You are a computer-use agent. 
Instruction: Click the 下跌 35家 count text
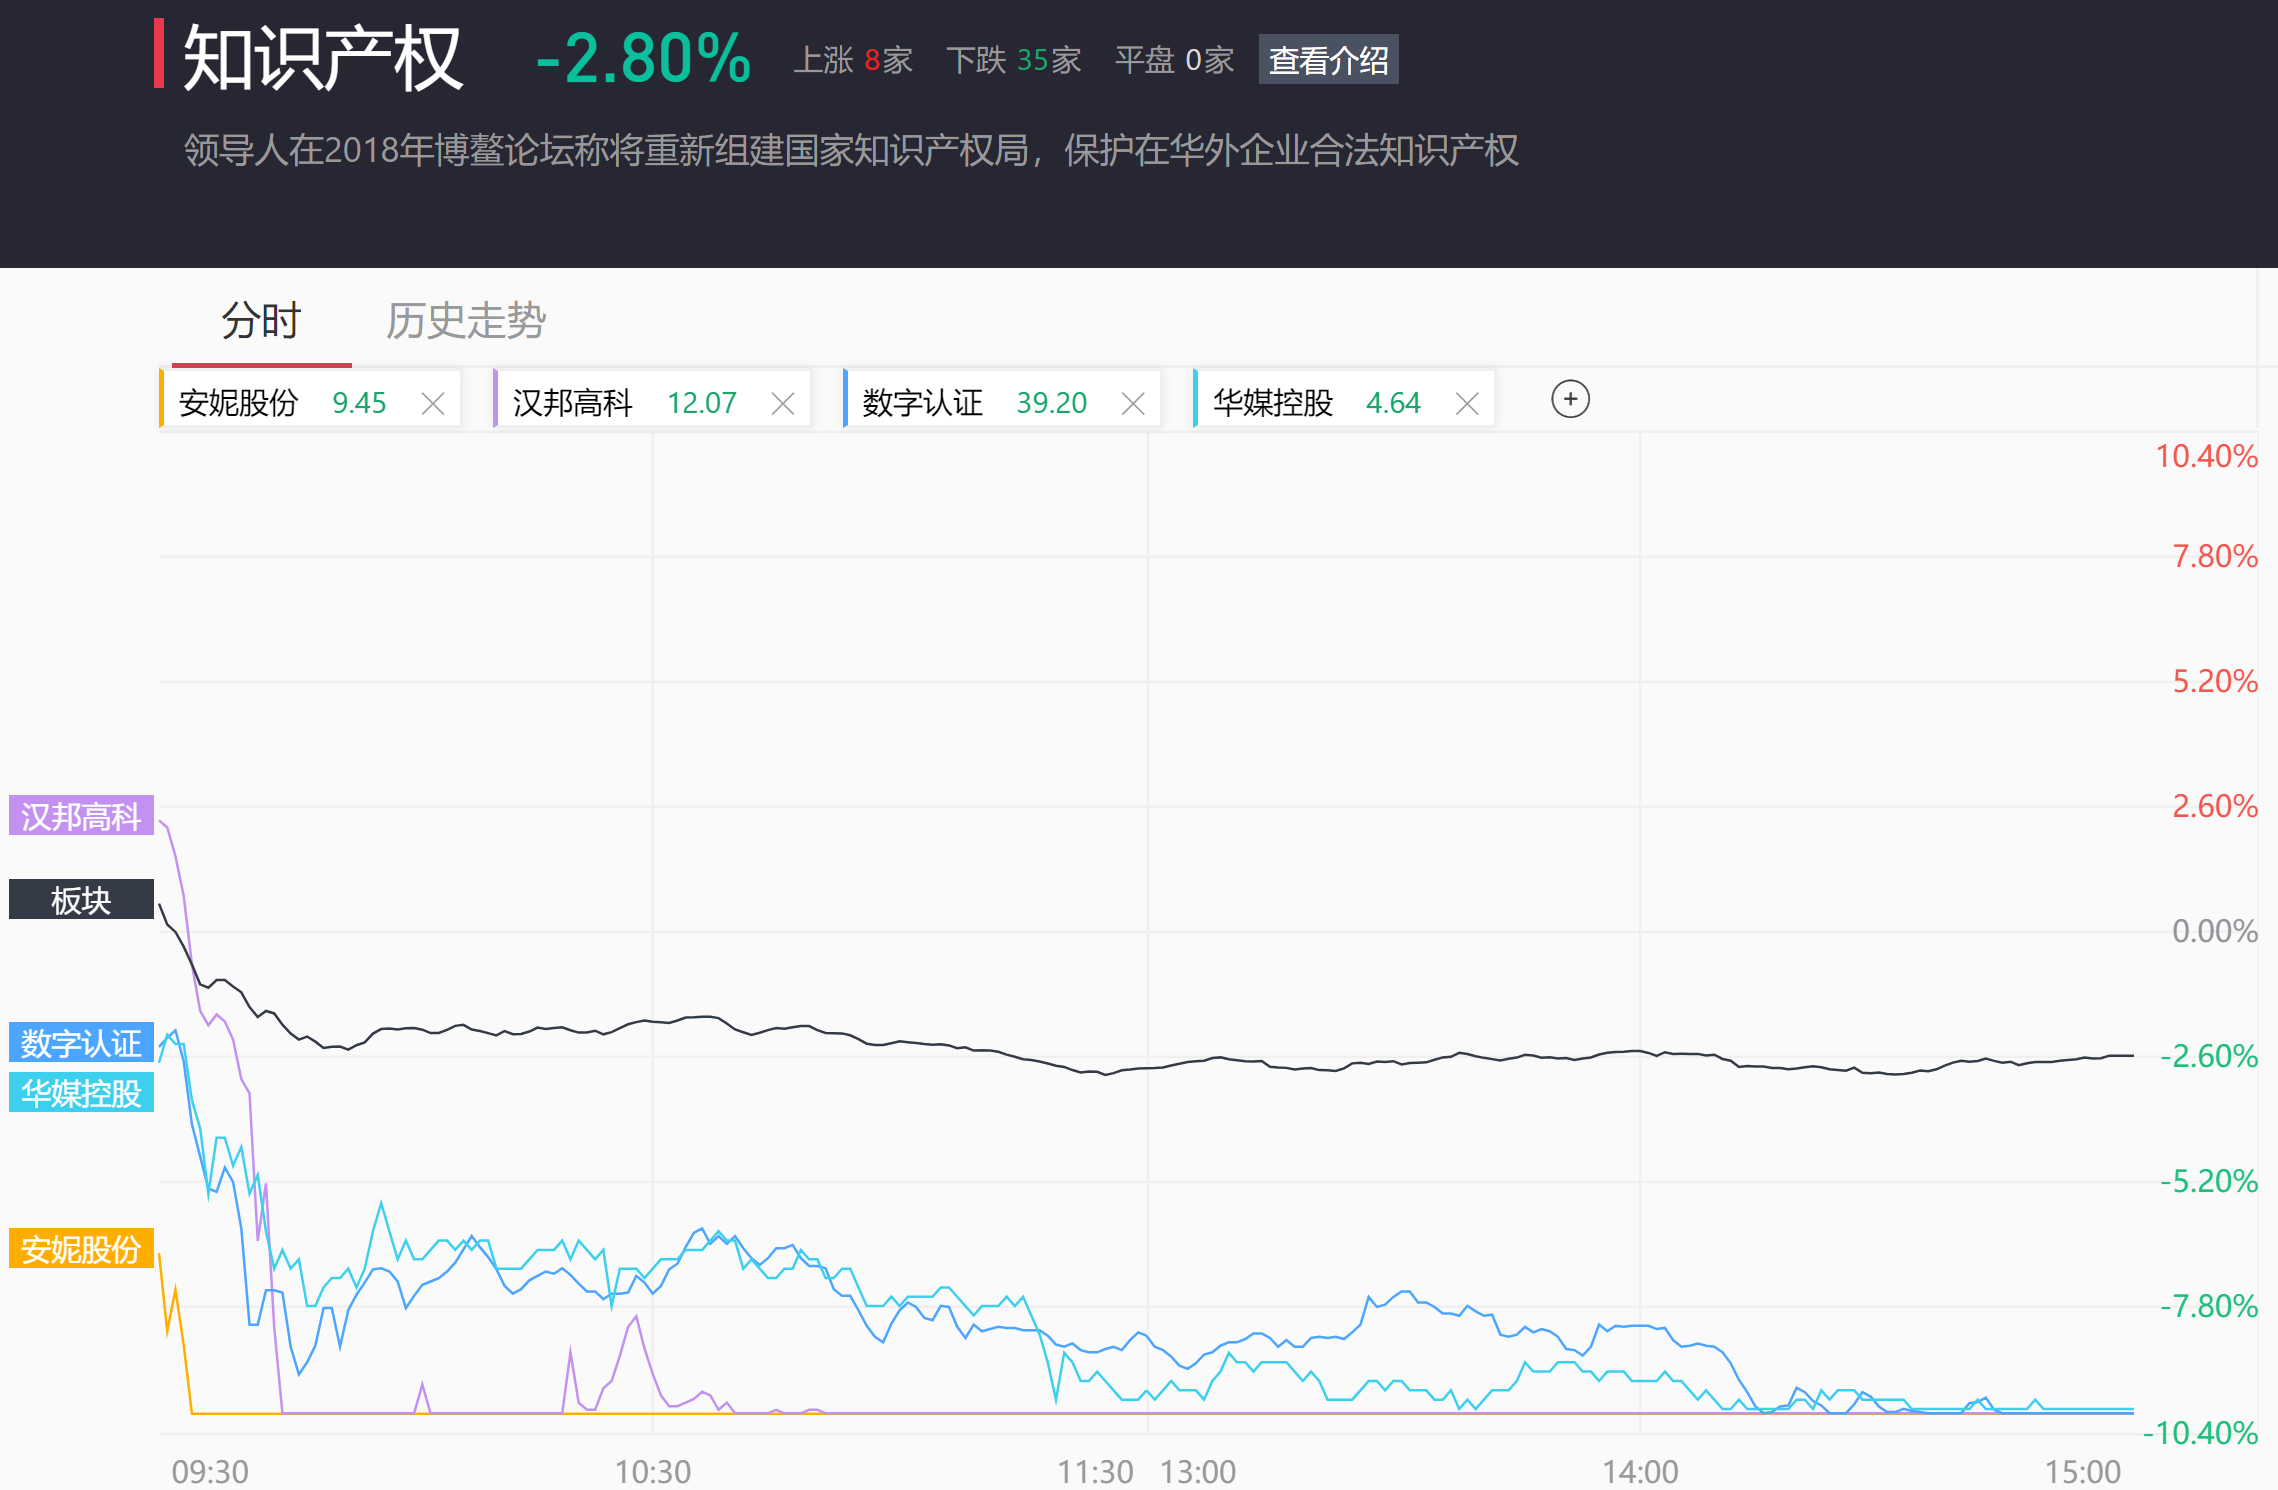pyautogui.click(x=1014, y=60)
